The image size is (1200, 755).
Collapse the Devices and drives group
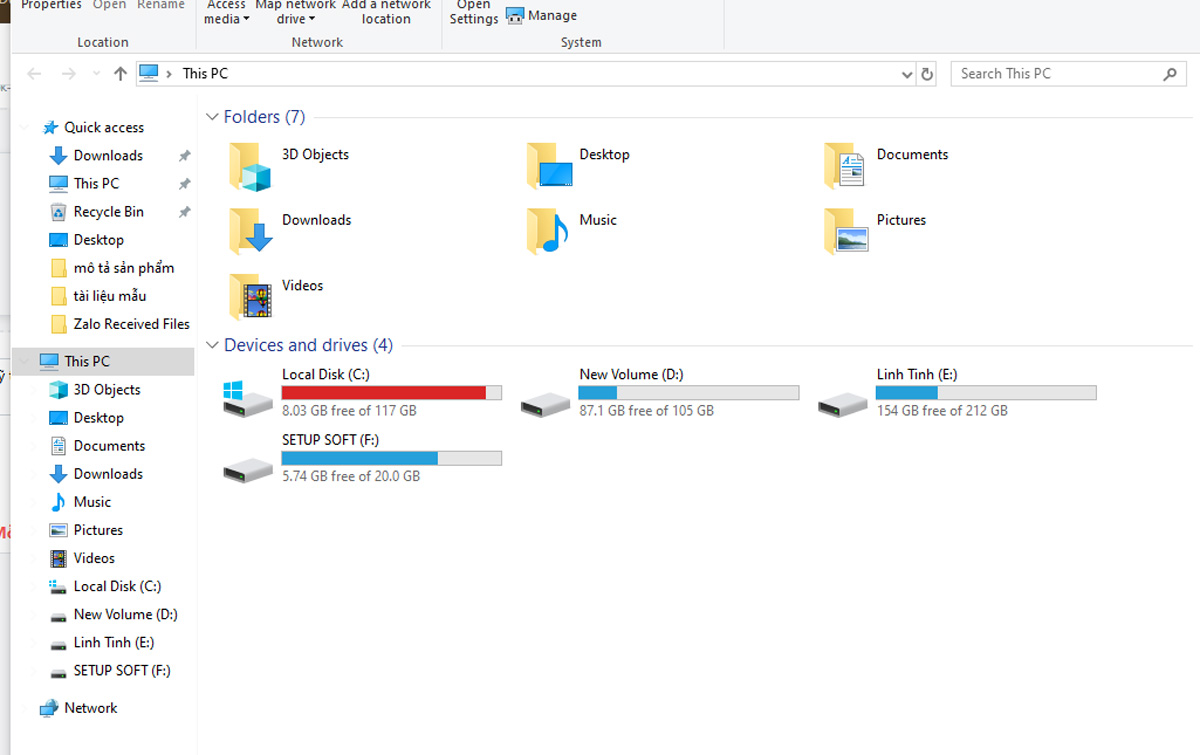(x=212, y=345)
